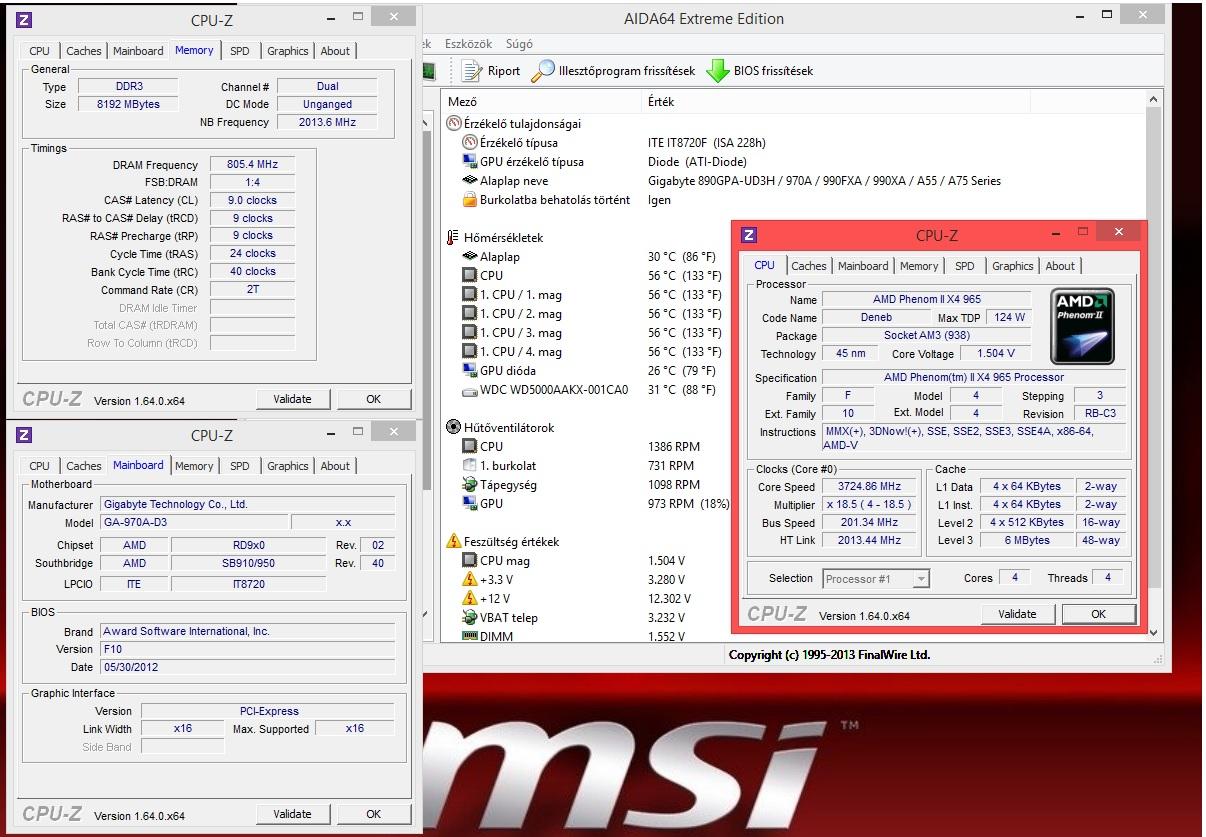Click Validate in Memory CPU-Z window
Screen dimensions: 1206x837
click(x=292, y=399)
